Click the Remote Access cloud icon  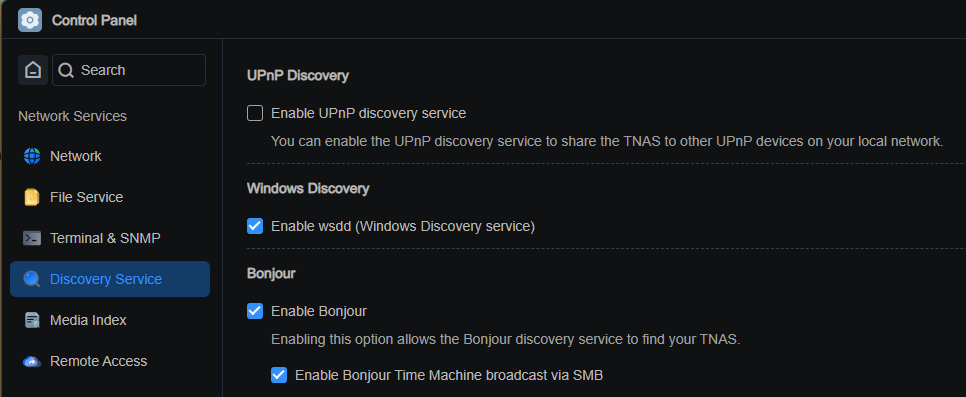point(31,361)
